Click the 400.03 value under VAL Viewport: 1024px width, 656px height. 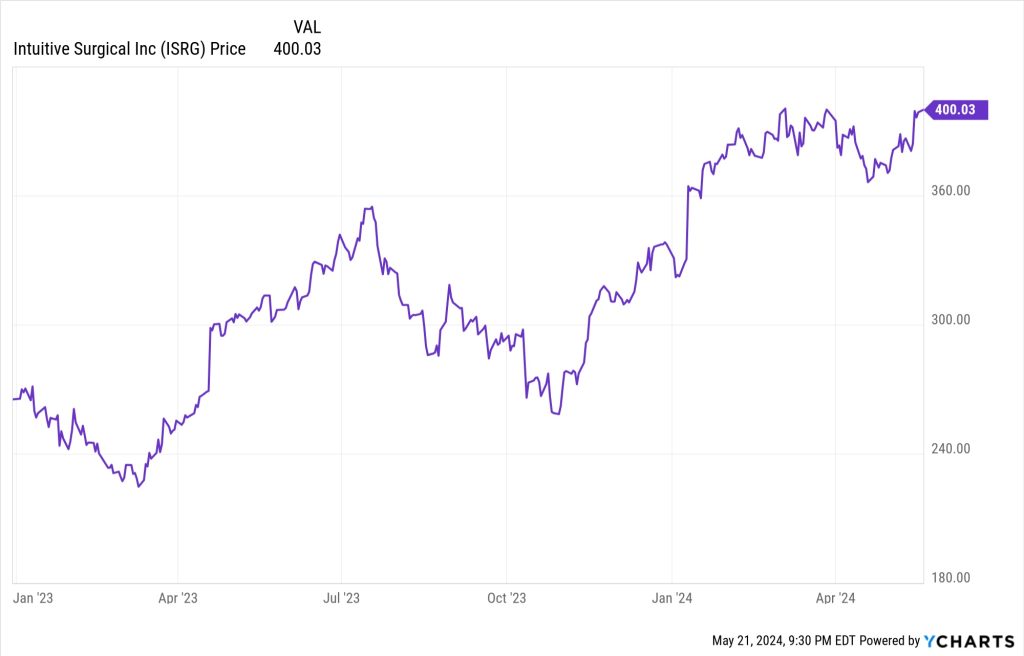(297, 48)
